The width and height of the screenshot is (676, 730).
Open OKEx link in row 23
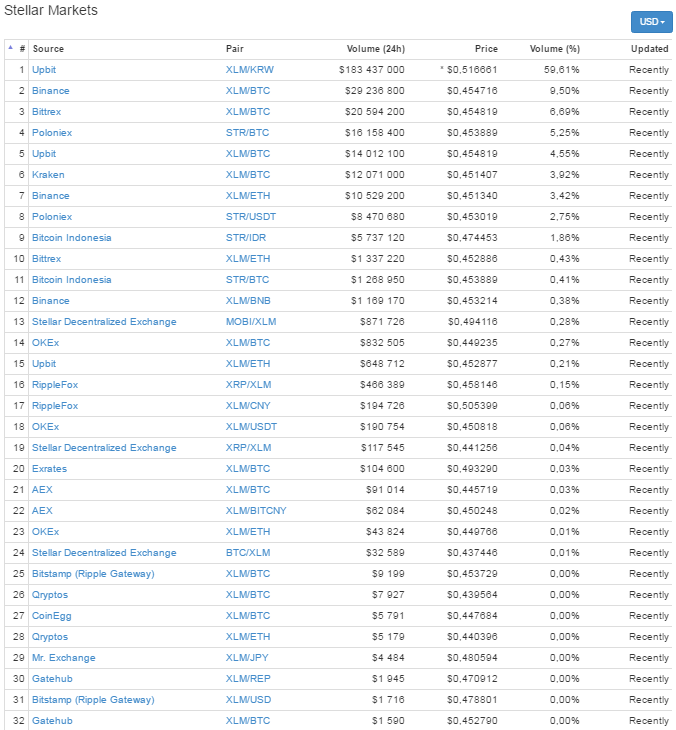click(45, 532)
